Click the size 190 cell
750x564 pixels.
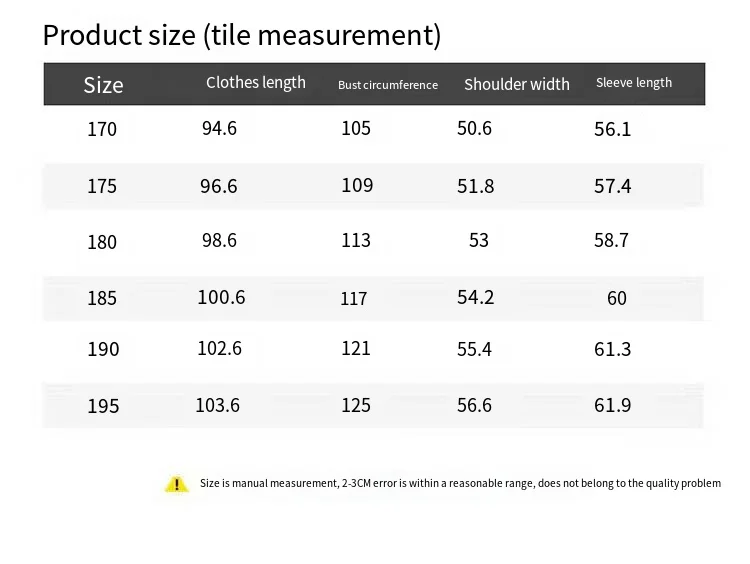(x=103, y=349)
